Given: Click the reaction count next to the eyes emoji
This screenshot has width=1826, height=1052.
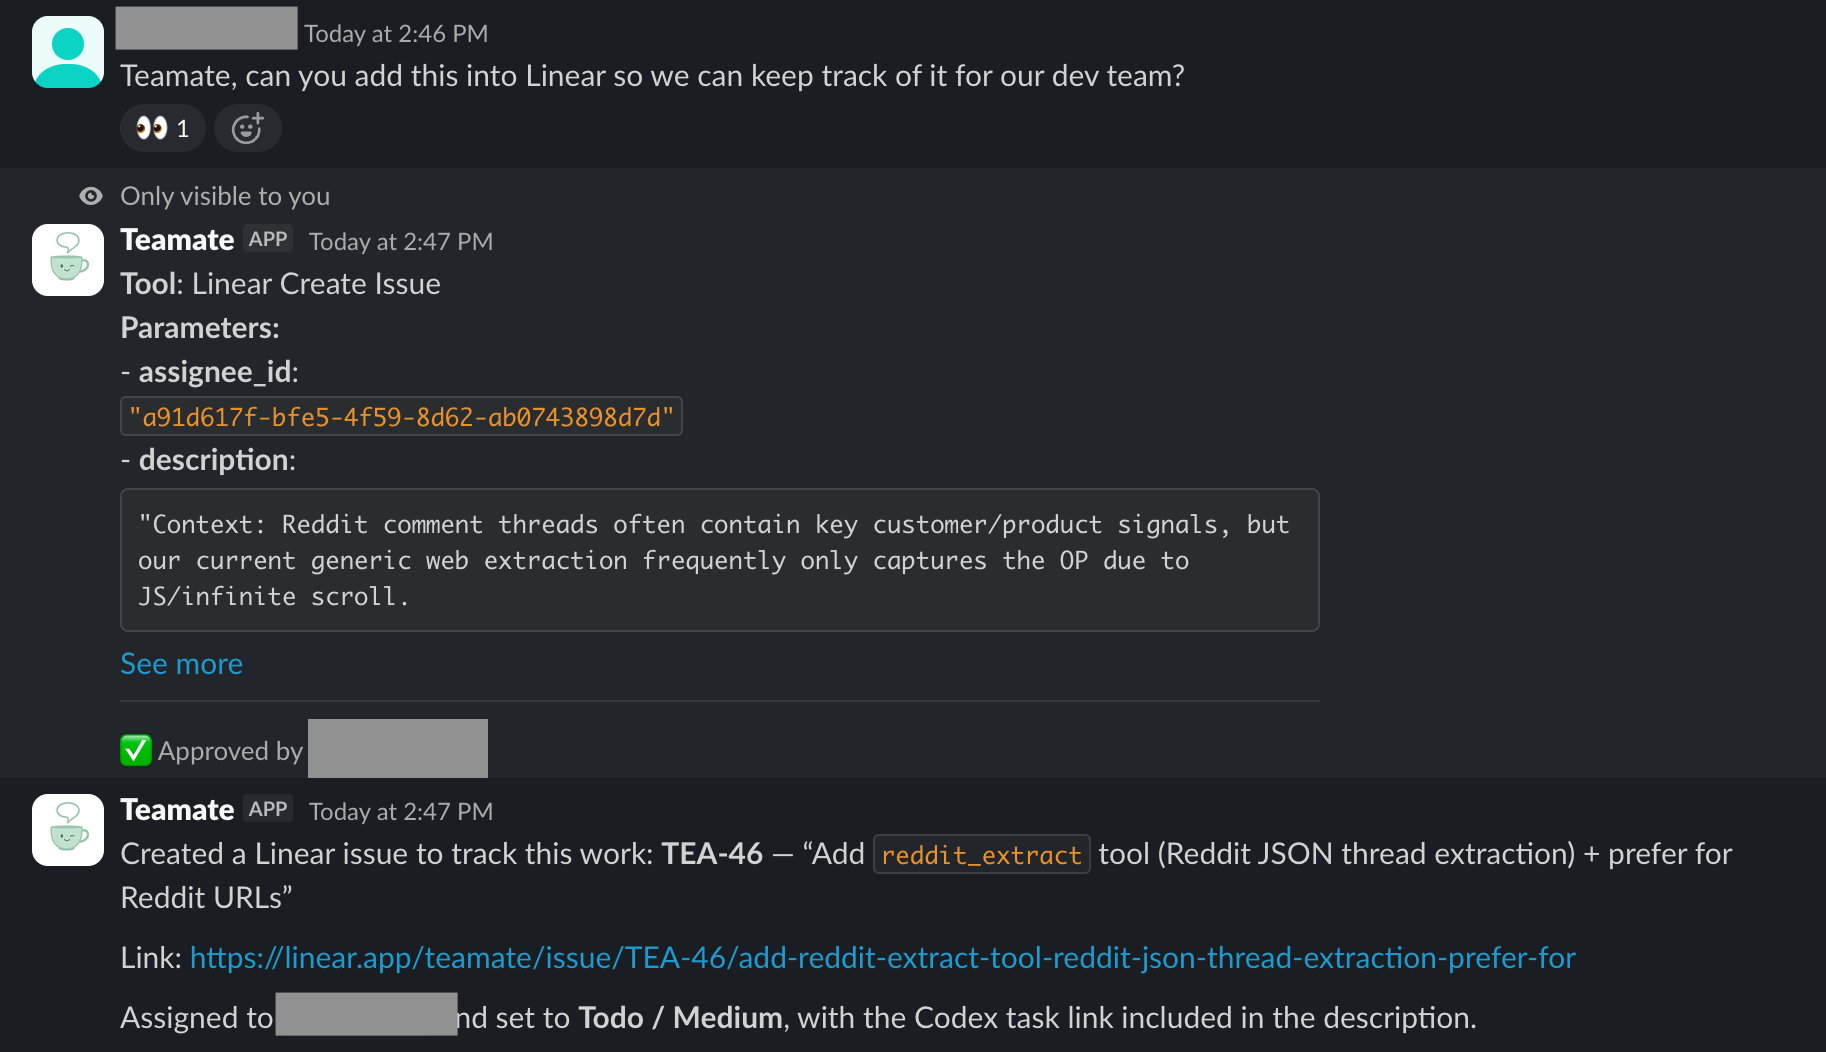Looking at the screenshot, I should pos(182,128).
